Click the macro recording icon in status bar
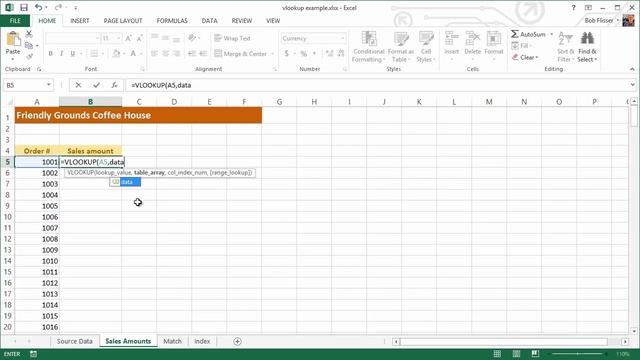 (x=33, y=354)
